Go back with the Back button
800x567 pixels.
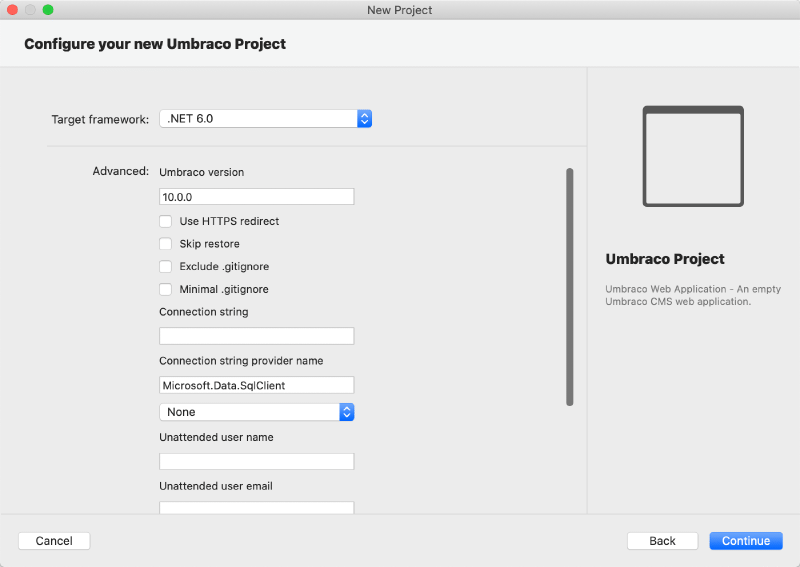[662, 541]
